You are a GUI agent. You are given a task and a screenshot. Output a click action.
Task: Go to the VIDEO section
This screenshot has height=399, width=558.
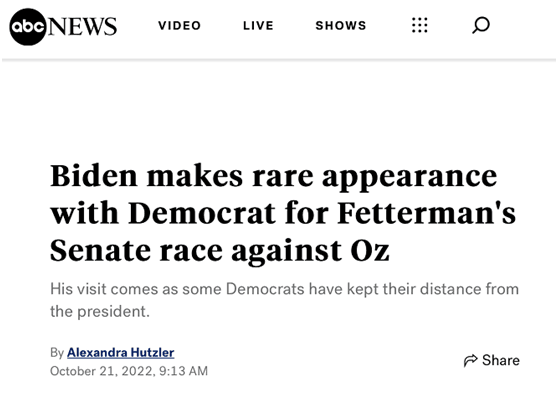coord(180,26)
